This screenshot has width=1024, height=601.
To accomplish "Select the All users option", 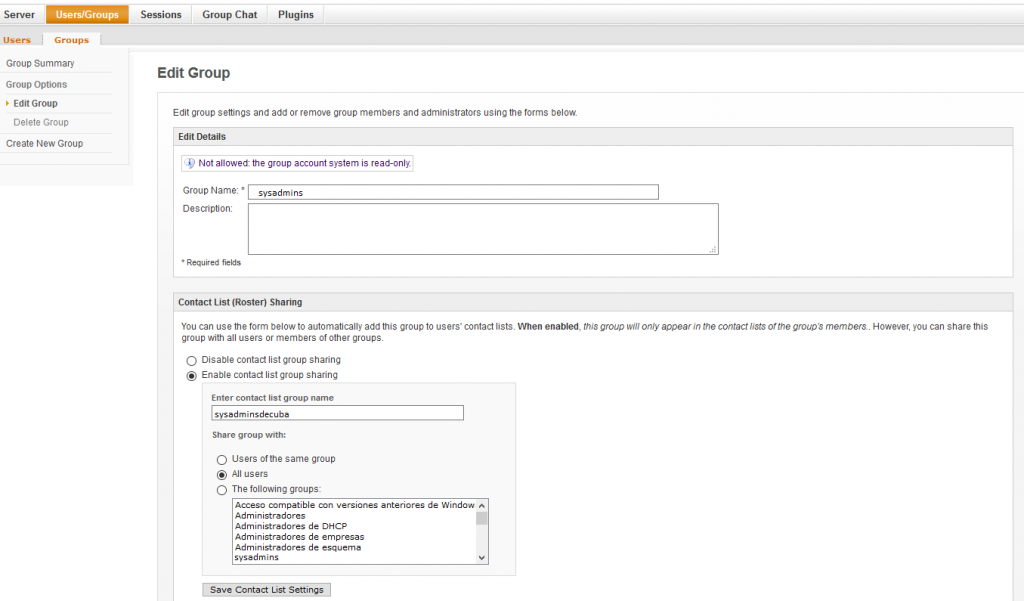I will pos(222,475).
